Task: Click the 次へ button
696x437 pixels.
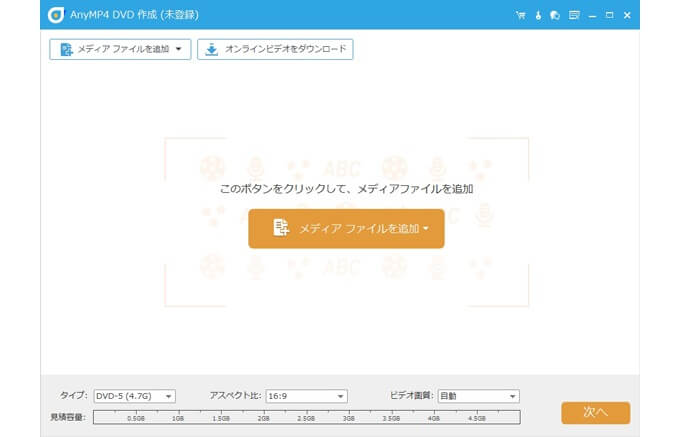Action: pos(595,413)
